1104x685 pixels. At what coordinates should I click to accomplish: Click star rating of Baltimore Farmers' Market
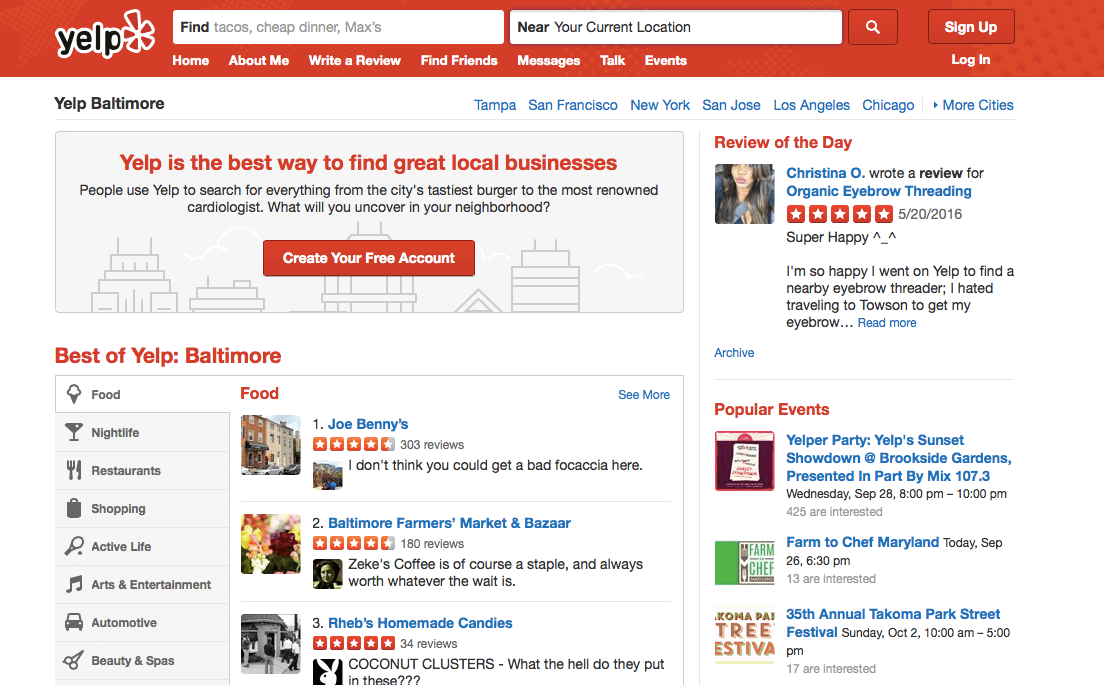click(353, 543)
